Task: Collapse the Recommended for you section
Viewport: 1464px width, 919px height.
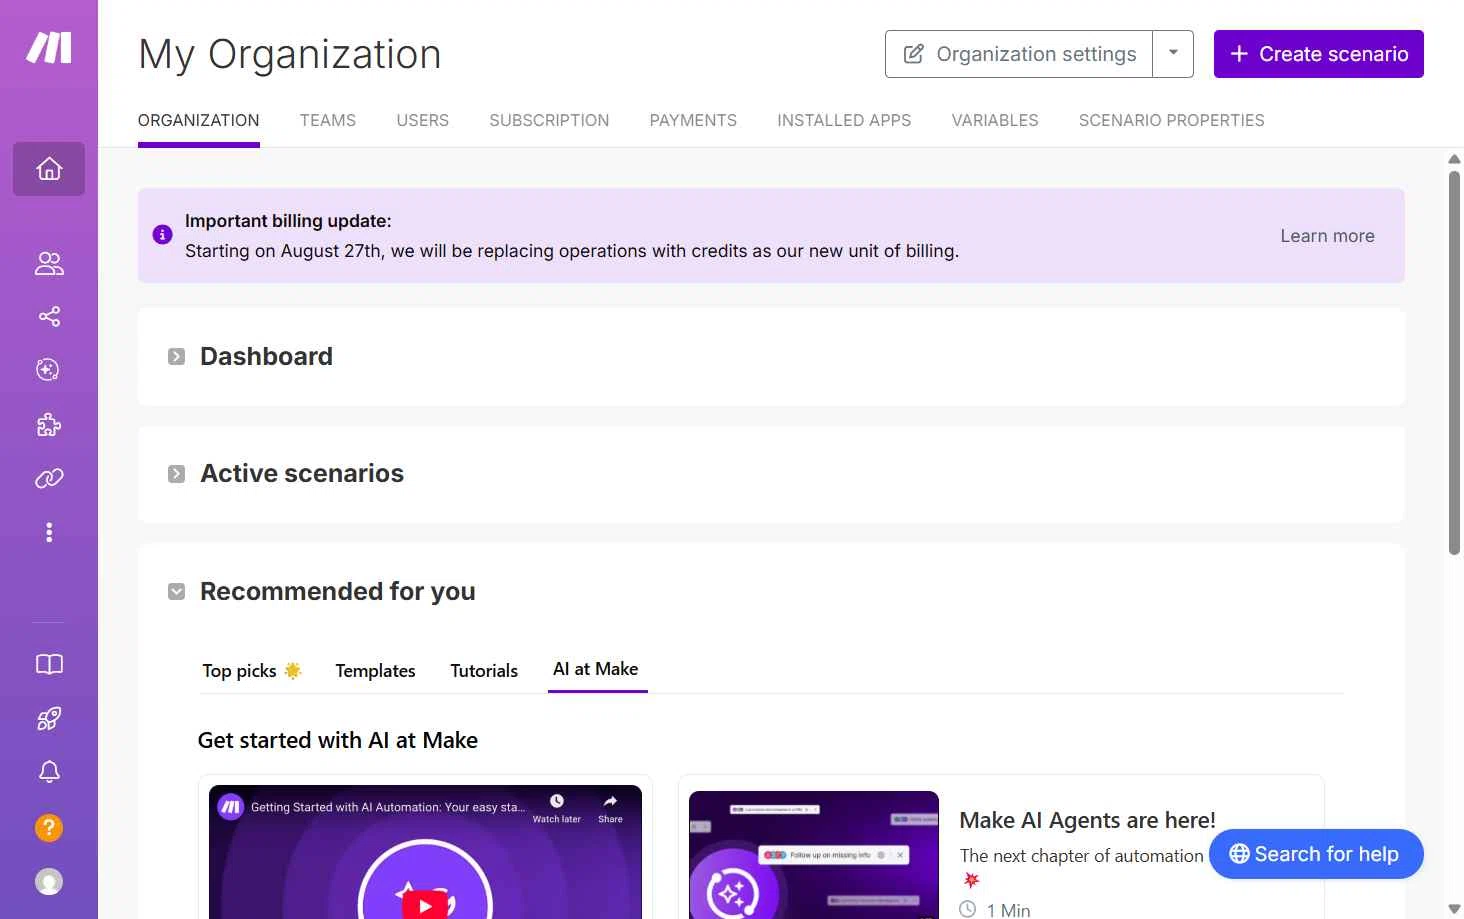Action: (x=177, y=592)
